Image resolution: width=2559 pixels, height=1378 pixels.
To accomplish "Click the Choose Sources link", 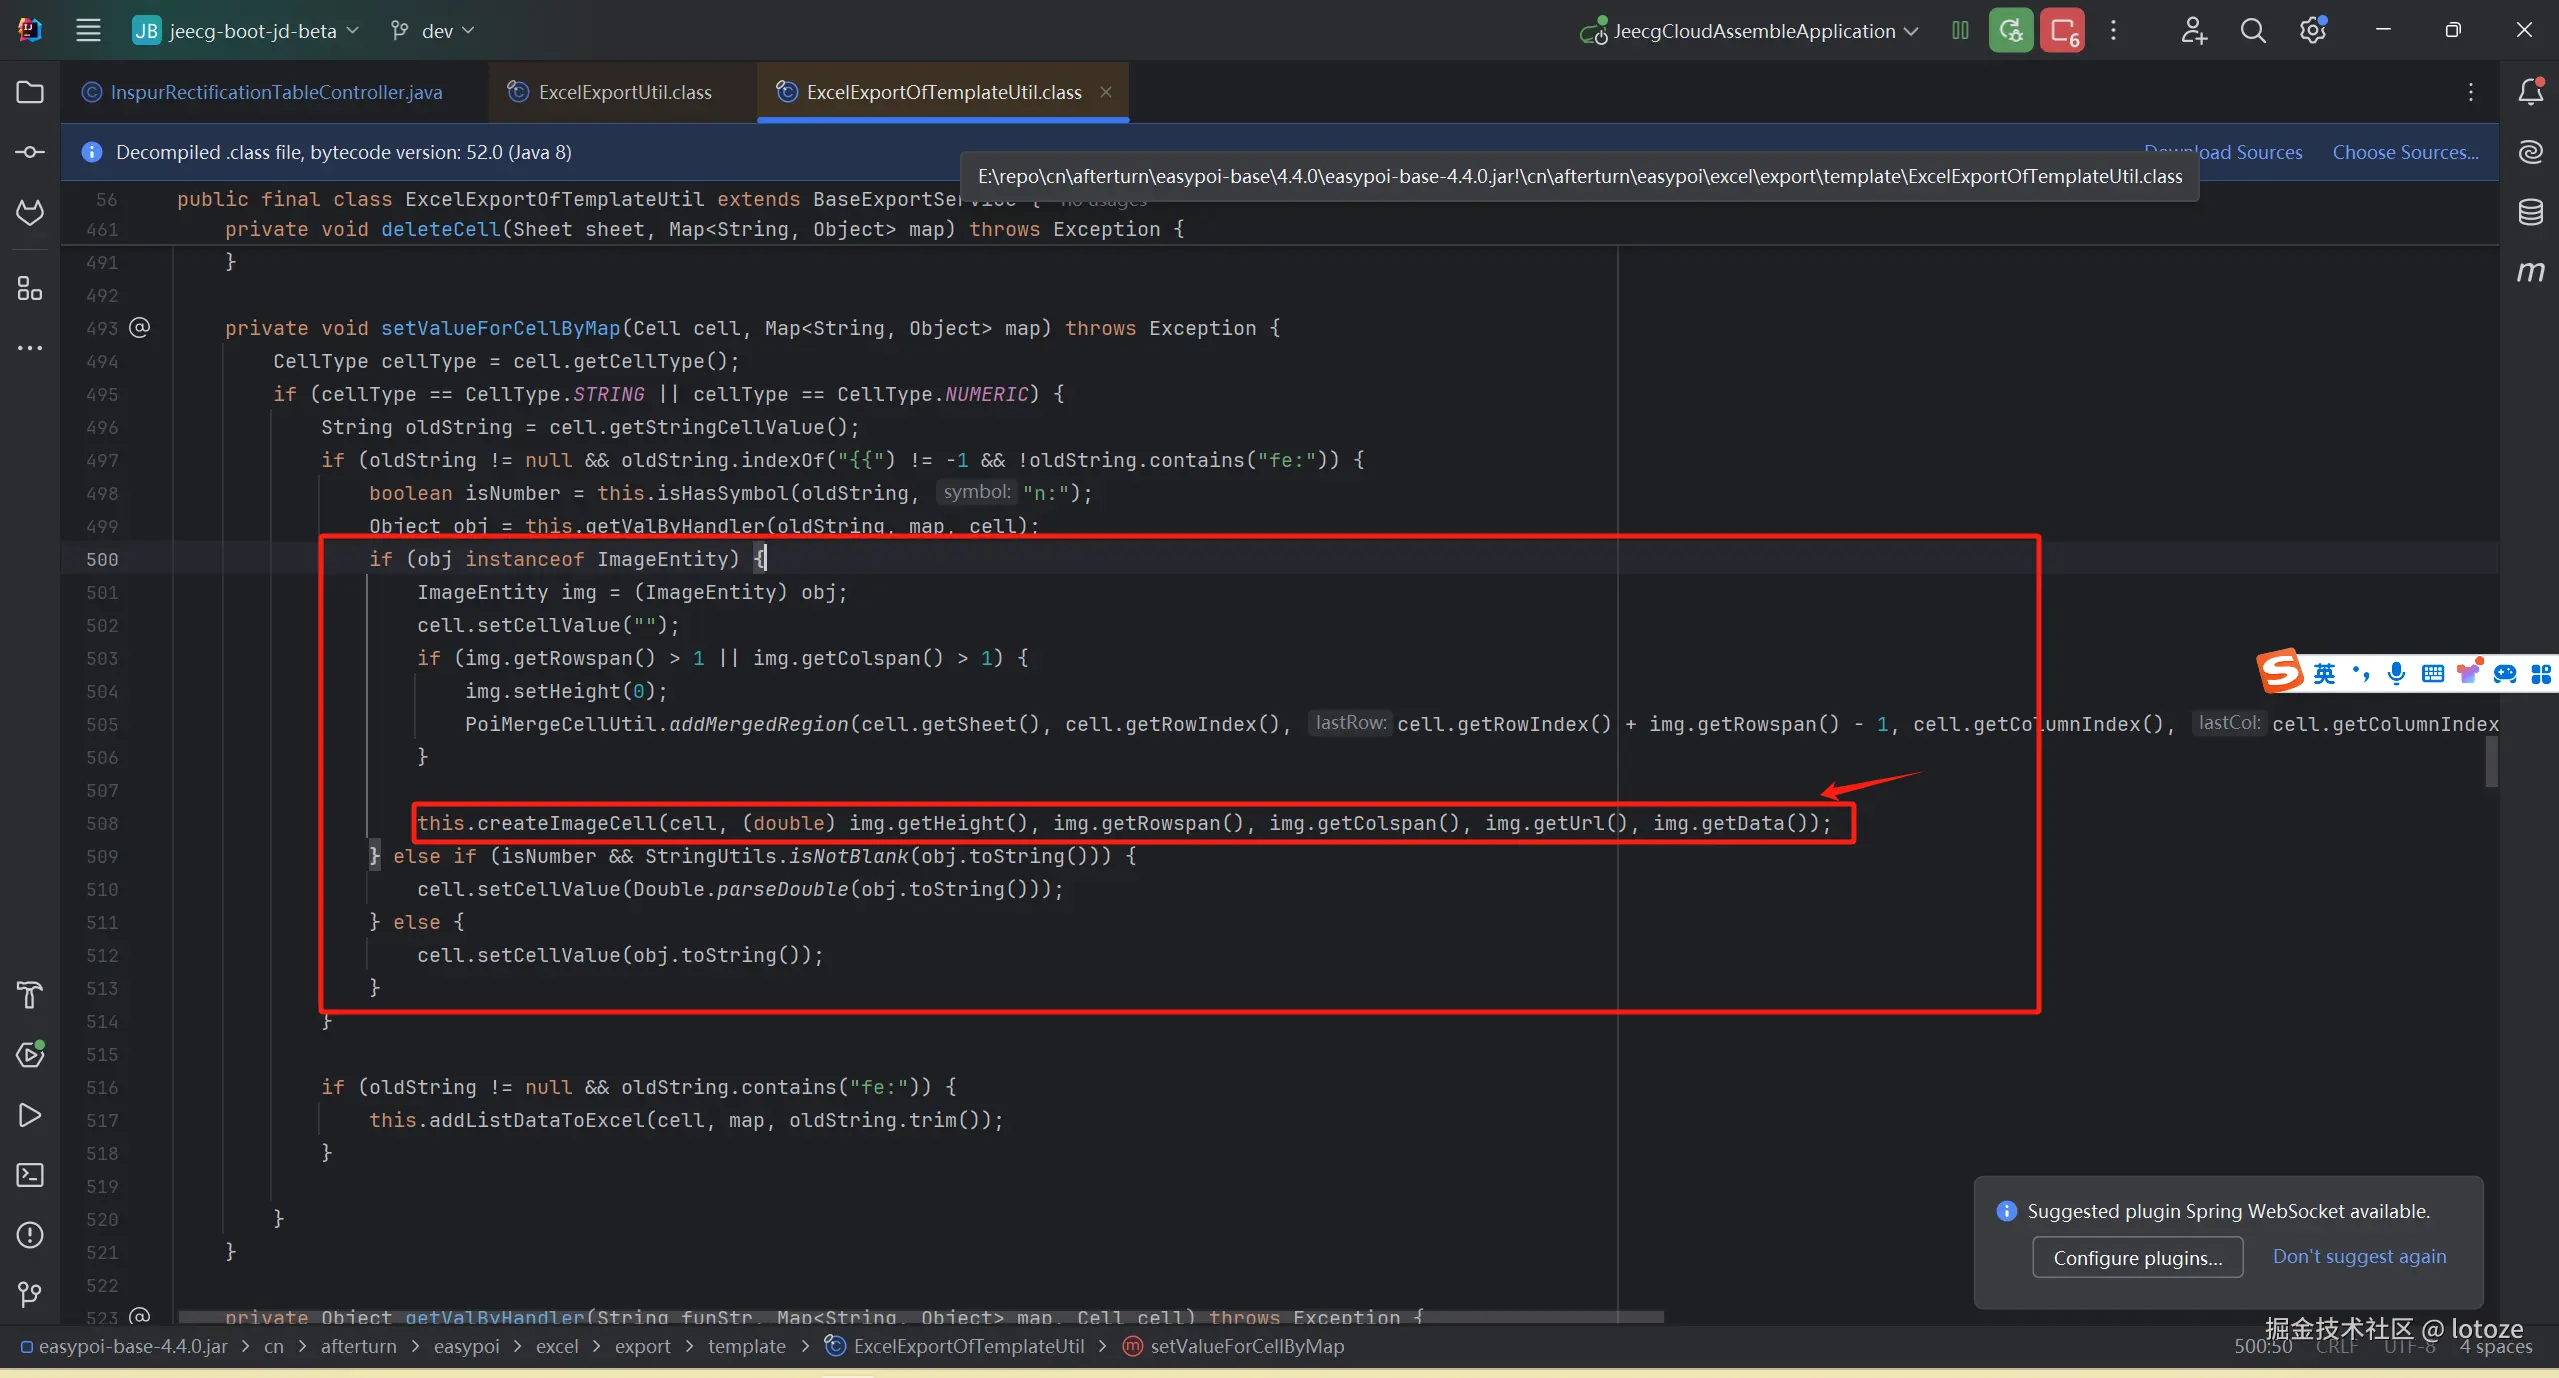I will coord(2405,152).
